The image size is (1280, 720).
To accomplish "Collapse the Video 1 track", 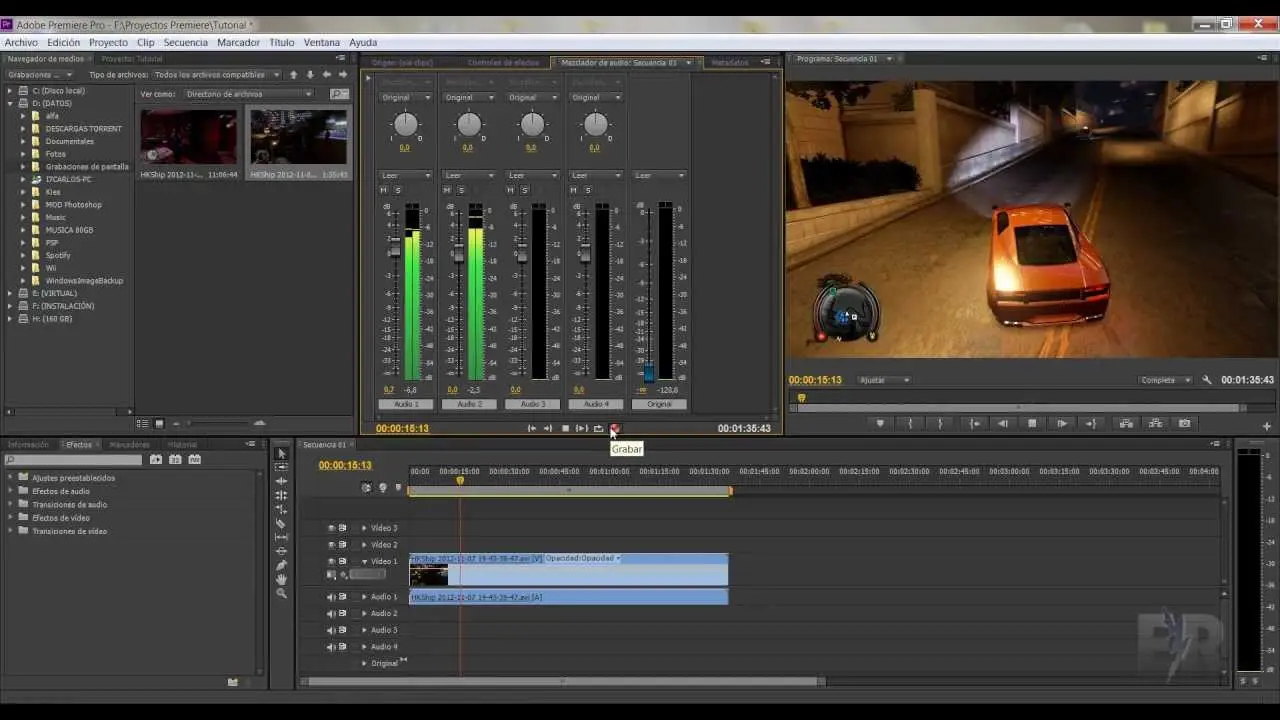I will click(364, 561).
